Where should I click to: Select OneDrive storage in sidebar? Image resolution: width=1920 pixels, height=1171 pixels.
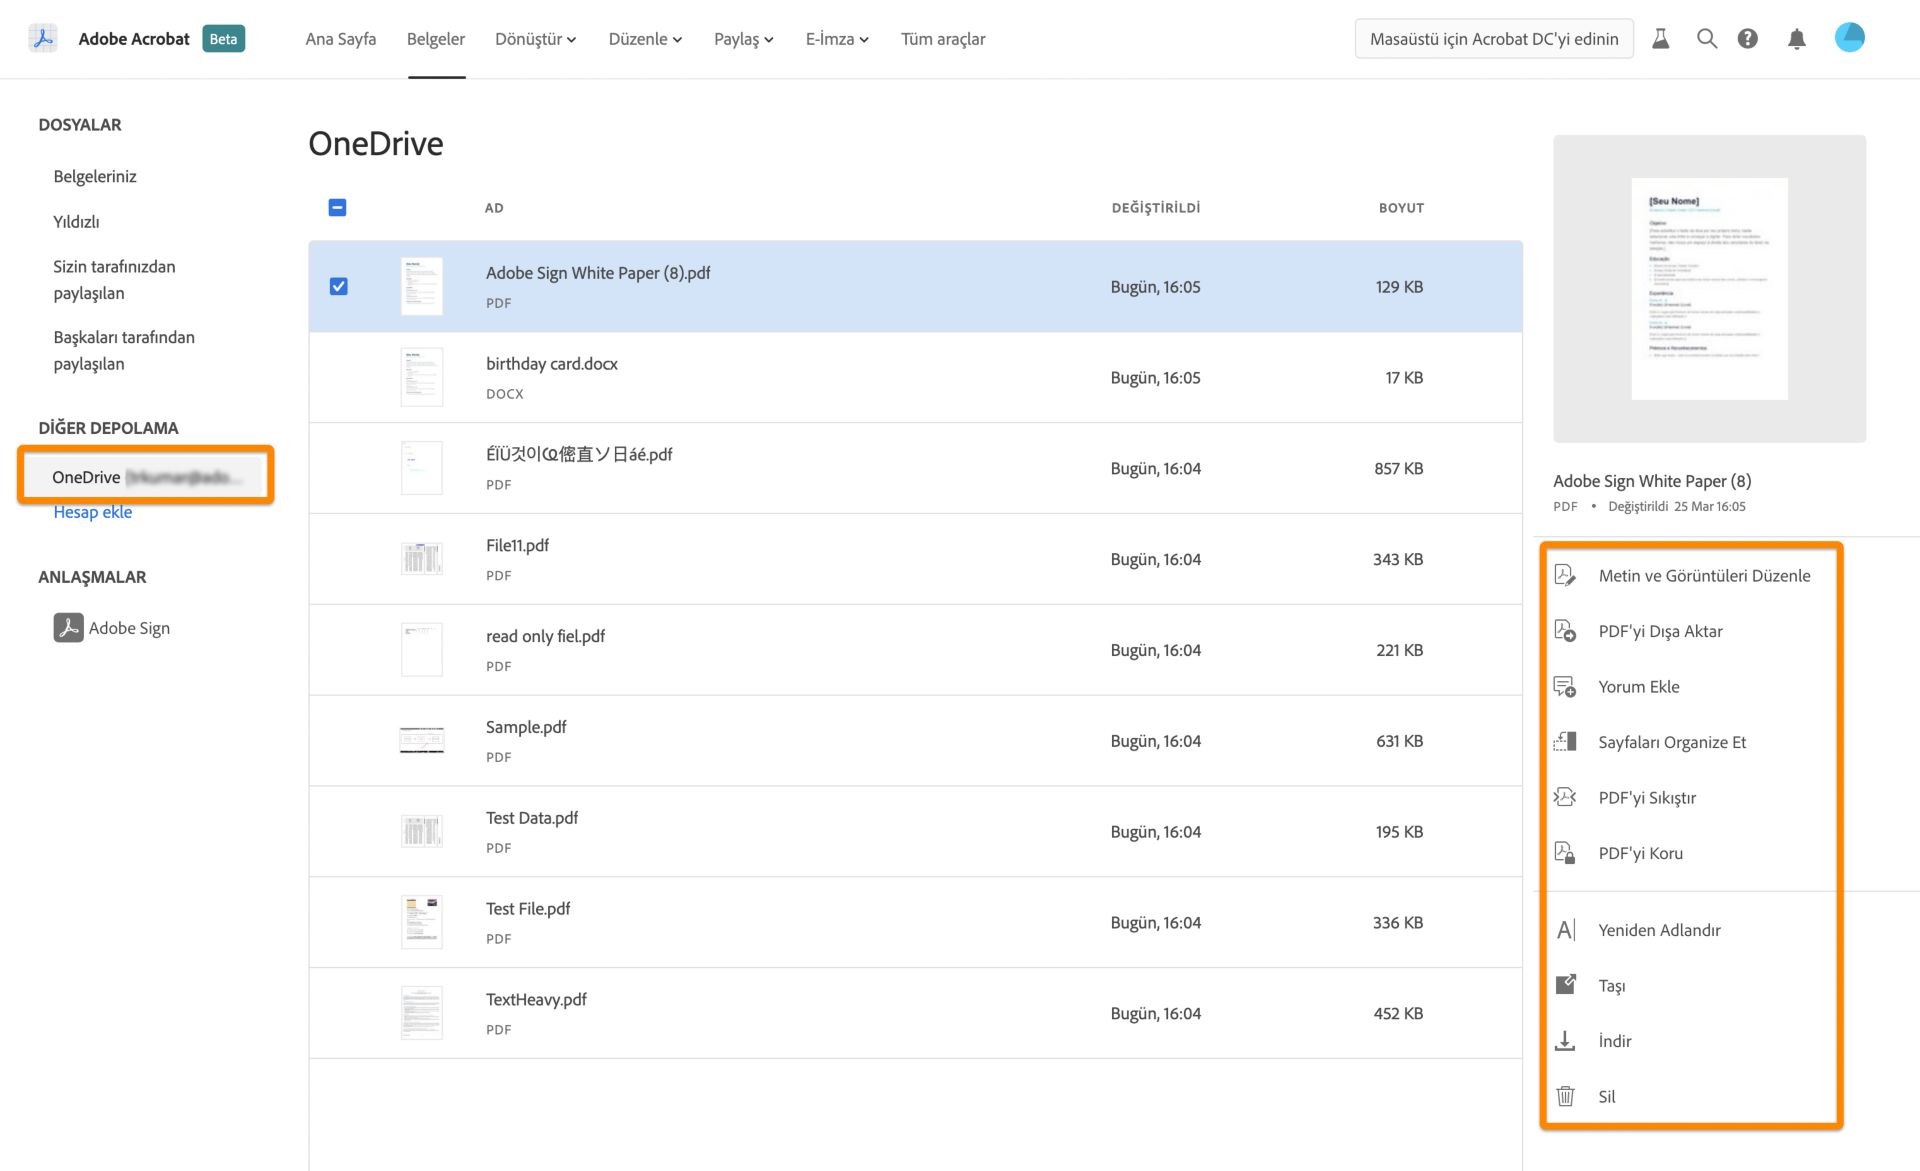146,476
